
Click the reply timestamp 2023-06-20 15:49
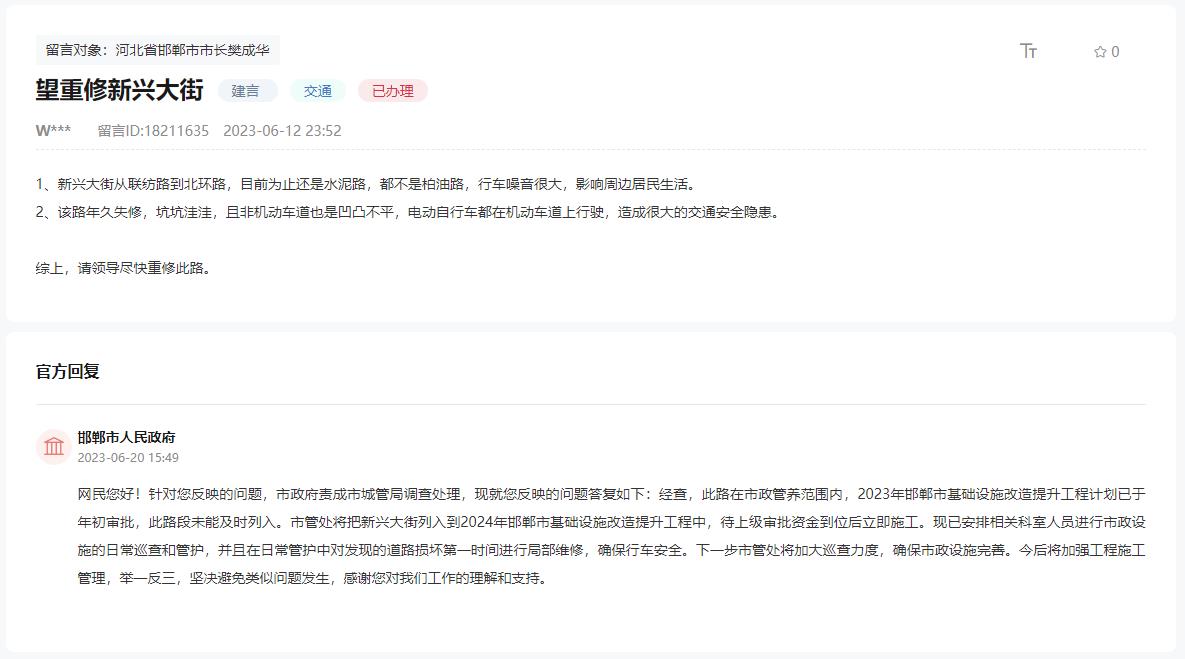click(x=128, y=458)
